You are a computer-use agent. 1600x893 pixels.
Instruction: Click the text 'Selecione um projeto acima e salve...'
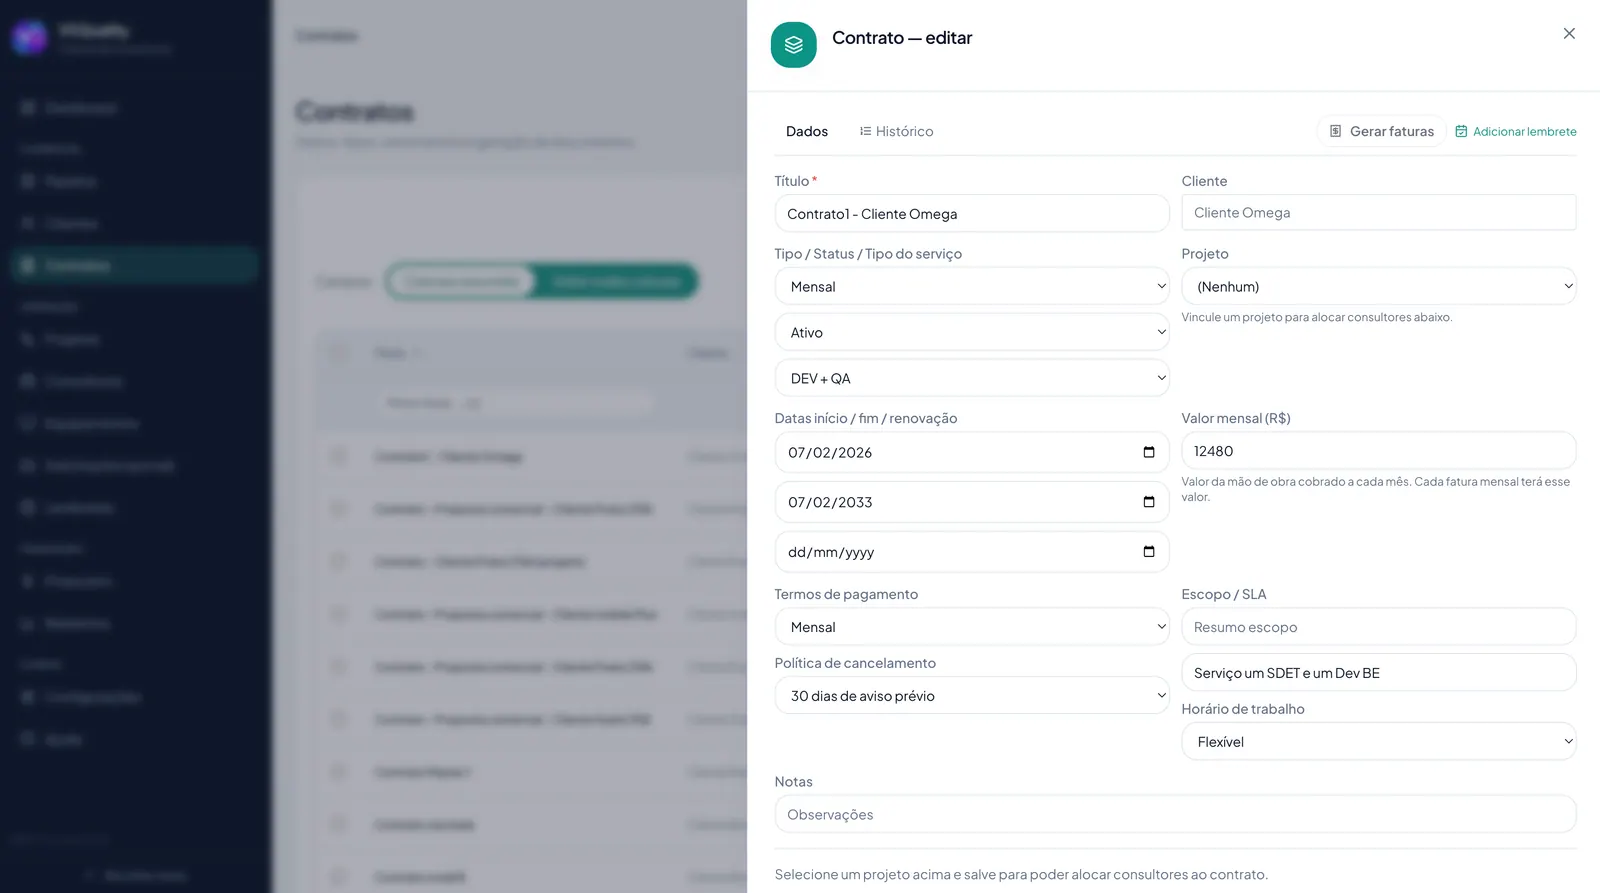[x=1021, y=875]
